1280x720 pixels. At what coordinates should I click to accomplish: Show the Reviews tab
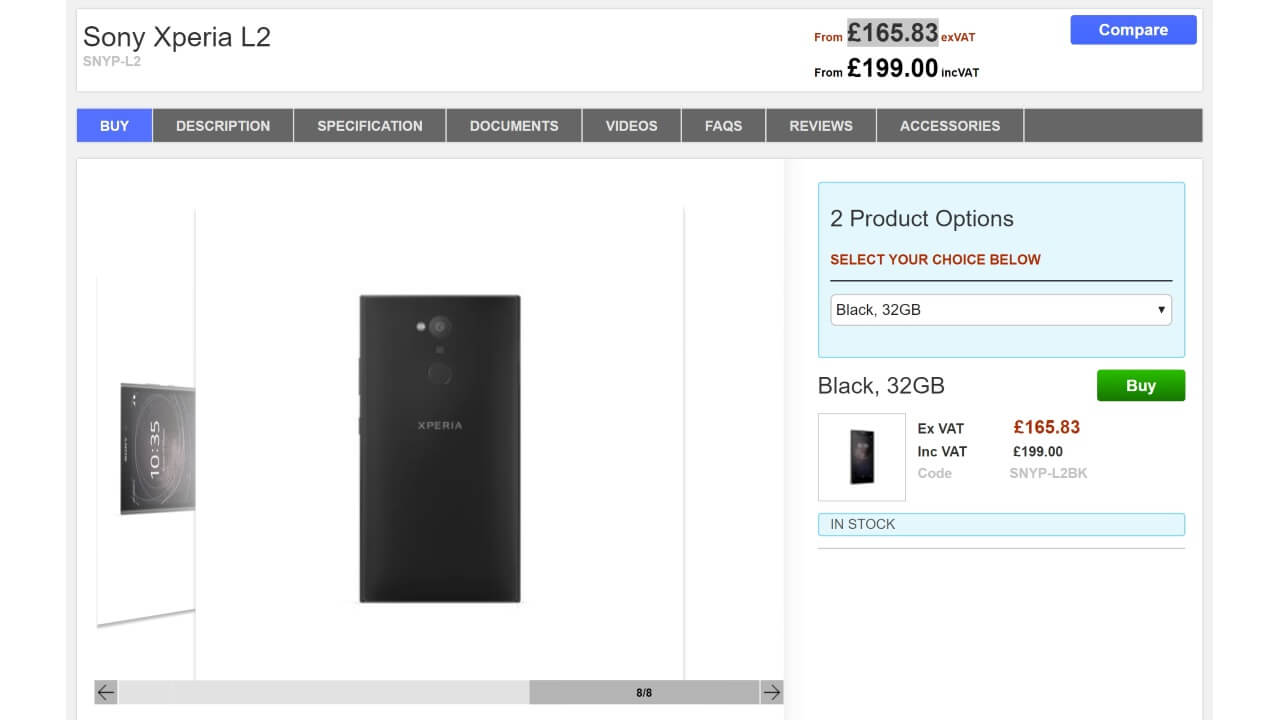(x=821, y=126)
